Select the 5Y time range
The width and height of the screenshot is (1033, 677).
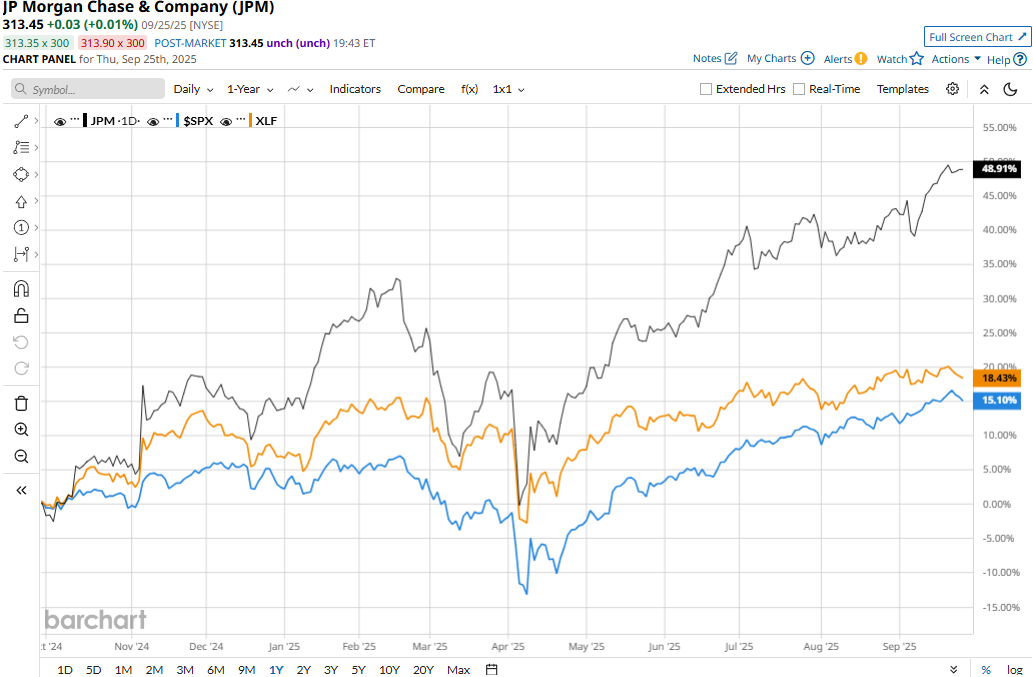click(x=358, y=670)
